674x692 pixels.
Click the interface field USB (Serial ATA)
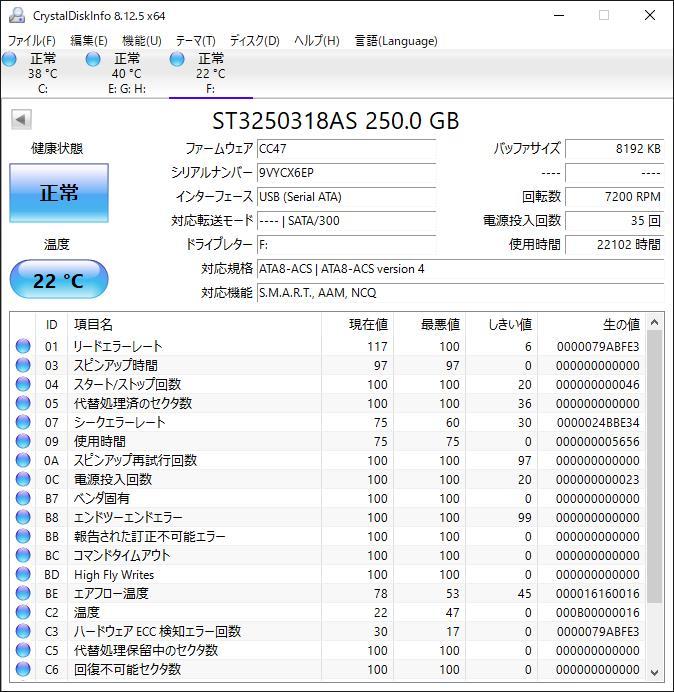tap(346, 196)
